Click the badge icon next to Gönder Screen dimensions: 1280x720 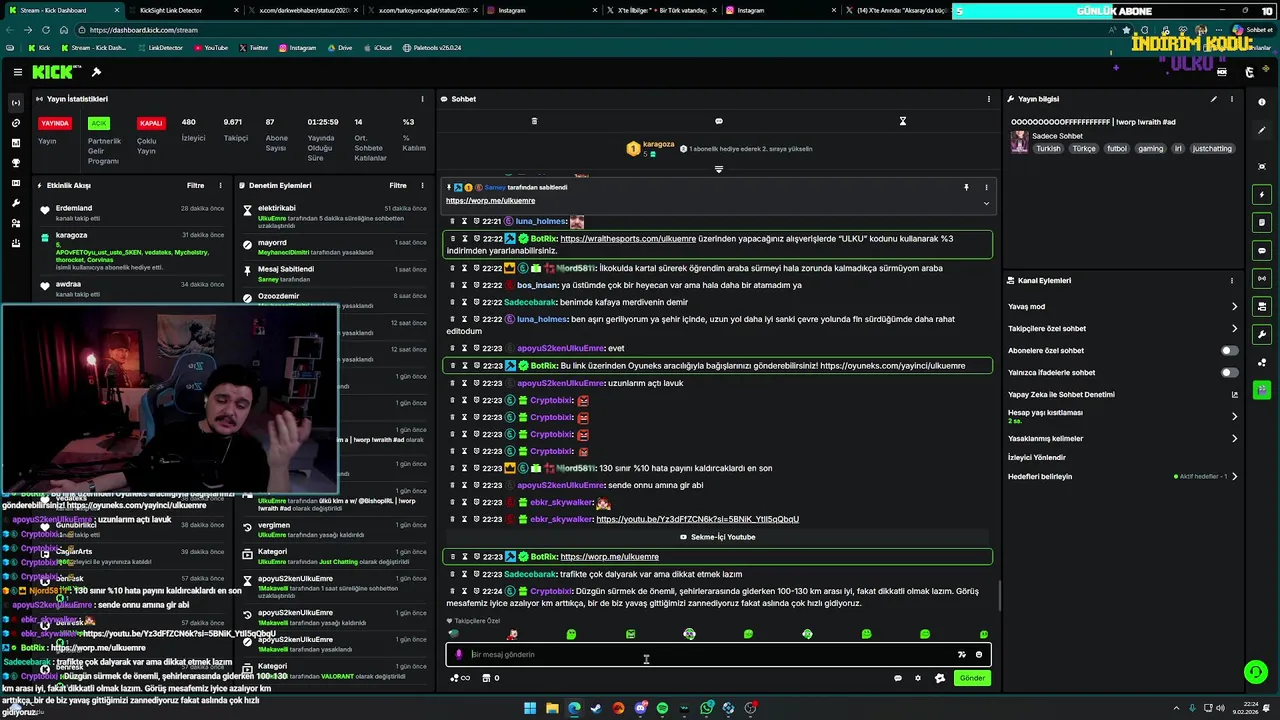[940, 678]
